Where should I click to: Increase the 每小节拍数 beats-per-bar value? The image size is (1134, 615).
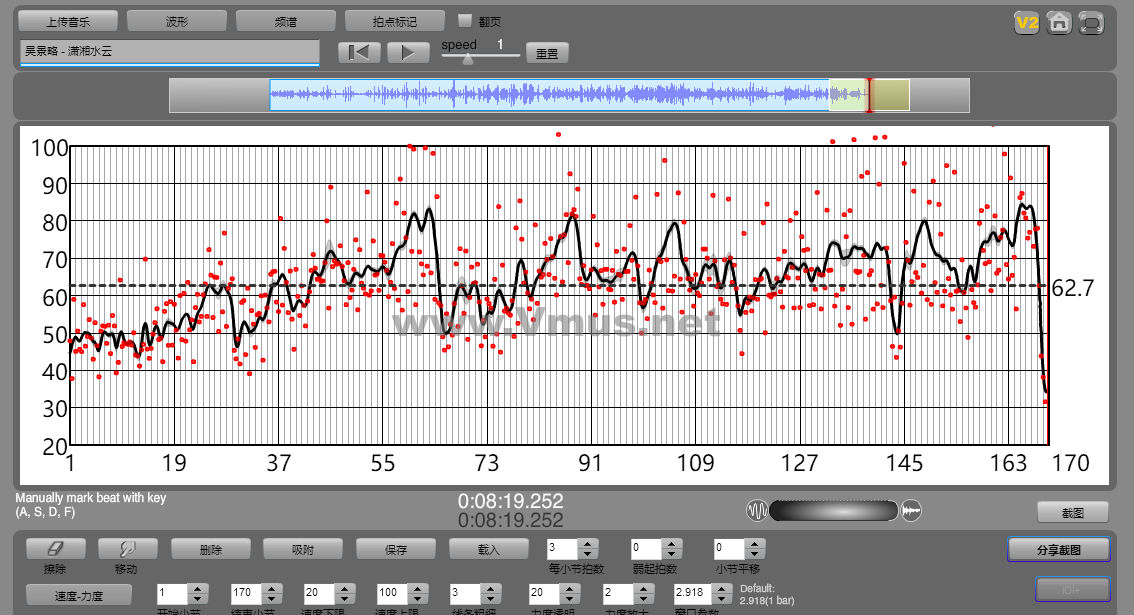pos(588,543)
